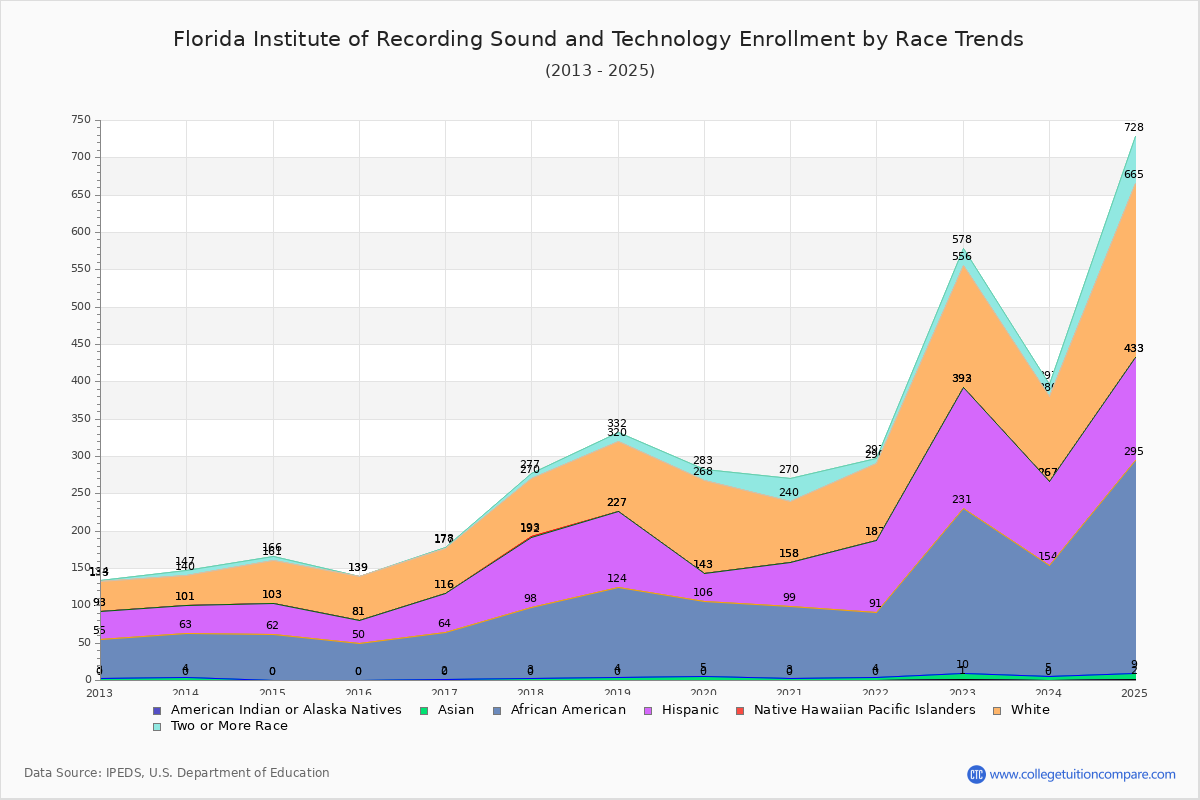Click the 2025 x-axis label
Screen dimensions: 1200x800
tap(1135, 692)
